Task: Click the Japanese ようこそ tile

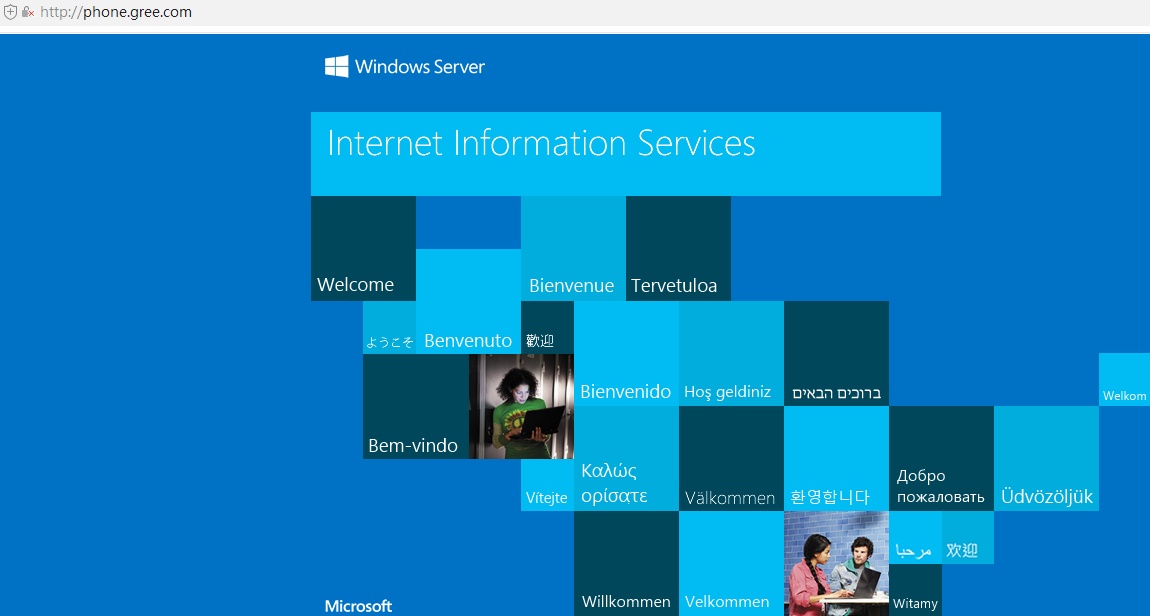Action: (x=389, y=327)
